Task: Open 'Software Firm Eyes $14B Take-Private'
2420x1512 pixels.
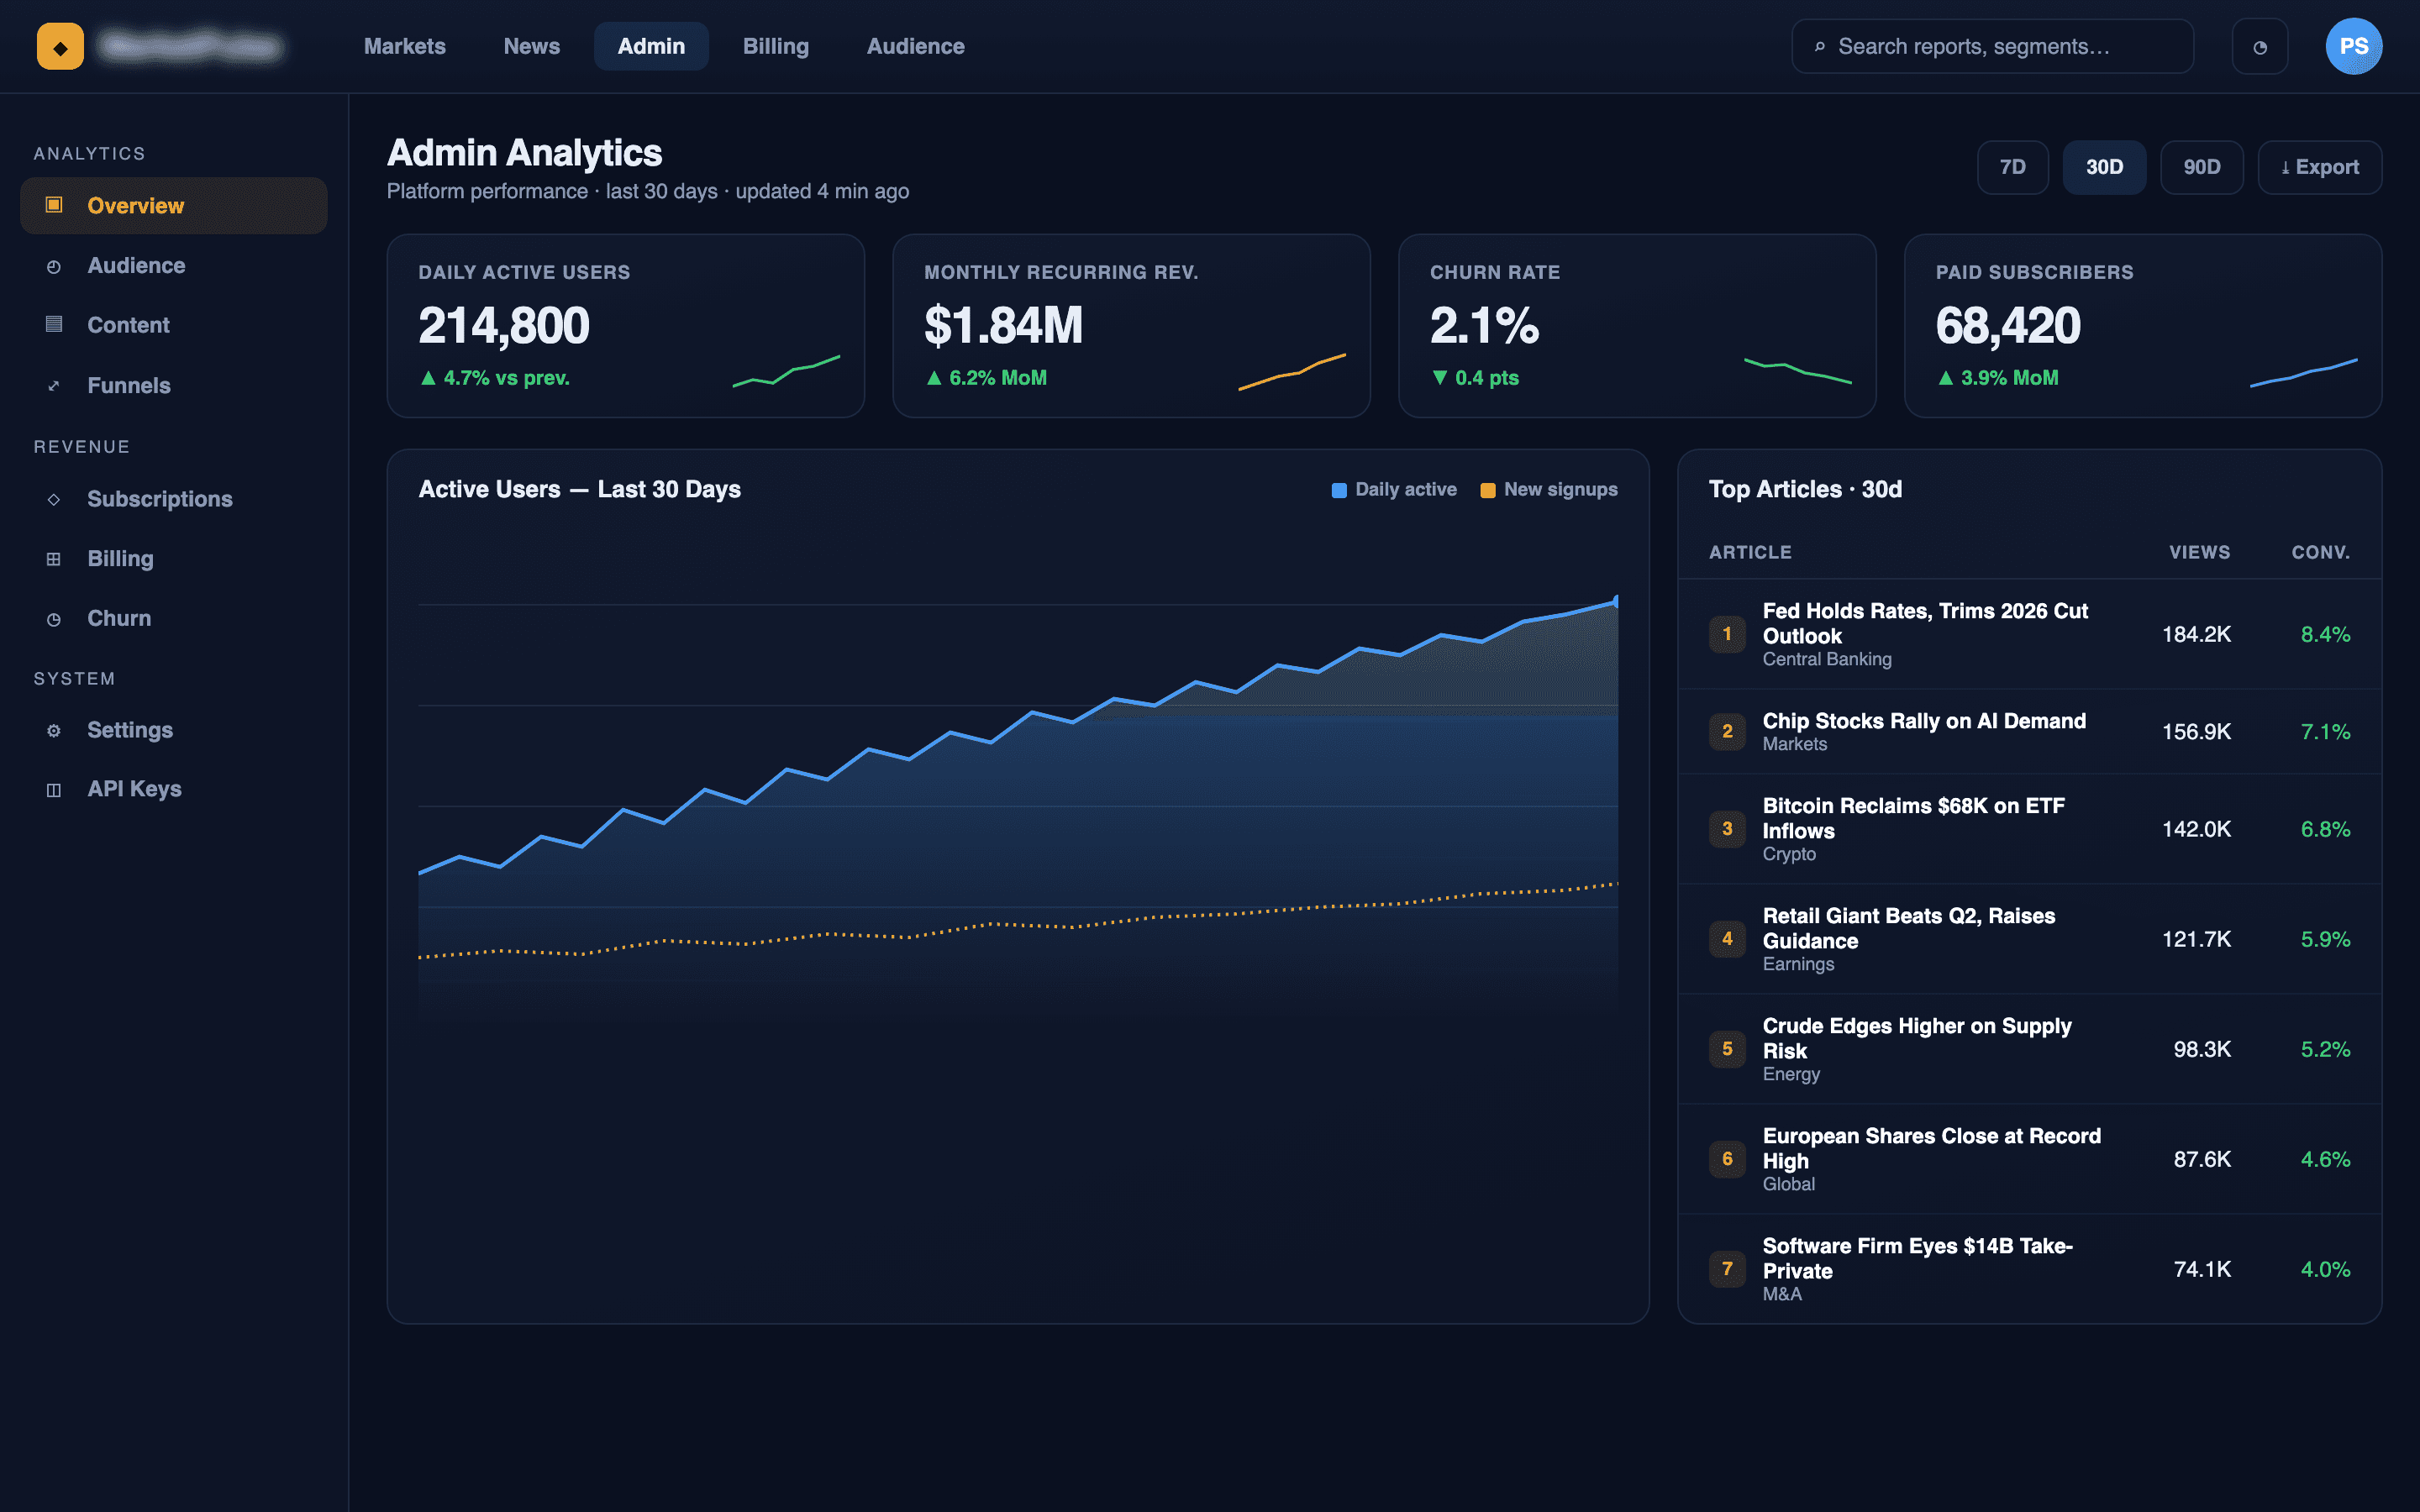Action: pos(1917,1258)
